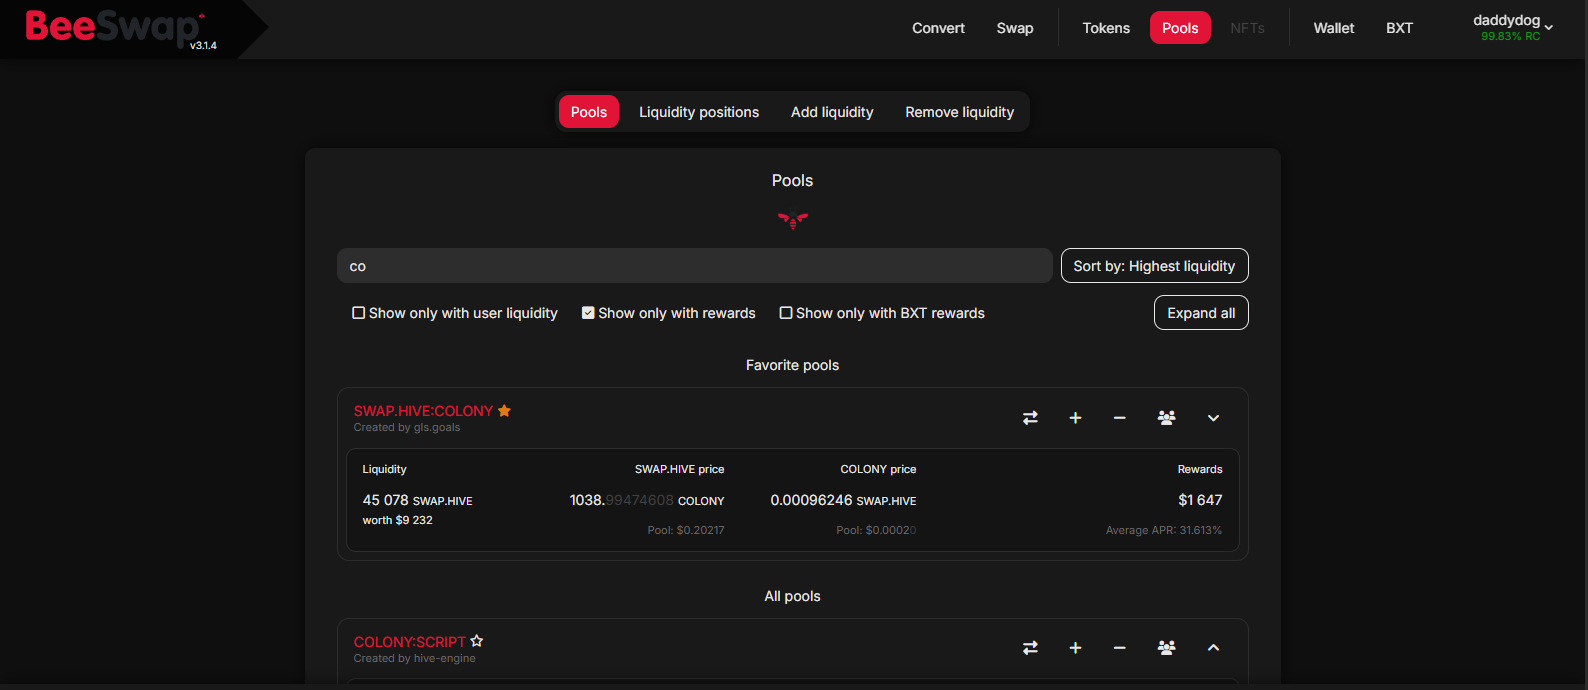Viewport: 1588px width, 690px height.
Task: Click the 45 078 SWAP.HIVE liquidity value
Action: [417, 500]
